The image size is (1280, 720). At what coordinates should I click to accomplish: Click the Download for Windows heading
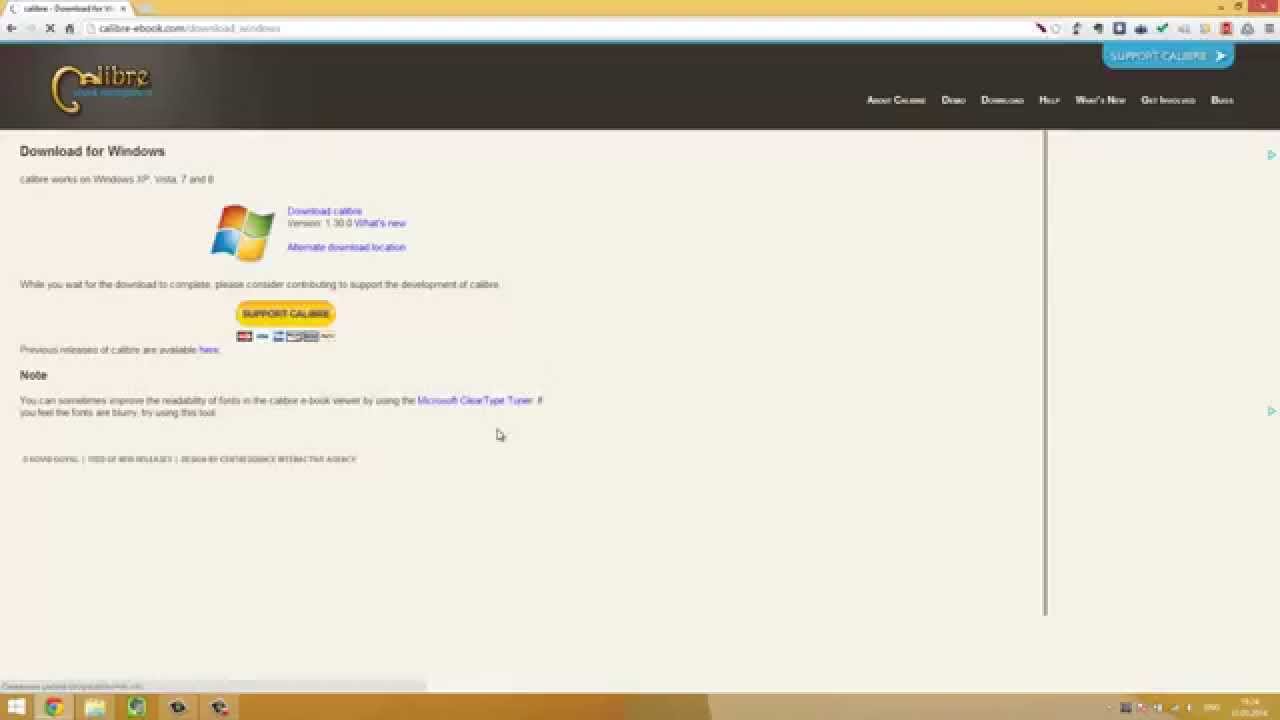(x=92, y=151)
